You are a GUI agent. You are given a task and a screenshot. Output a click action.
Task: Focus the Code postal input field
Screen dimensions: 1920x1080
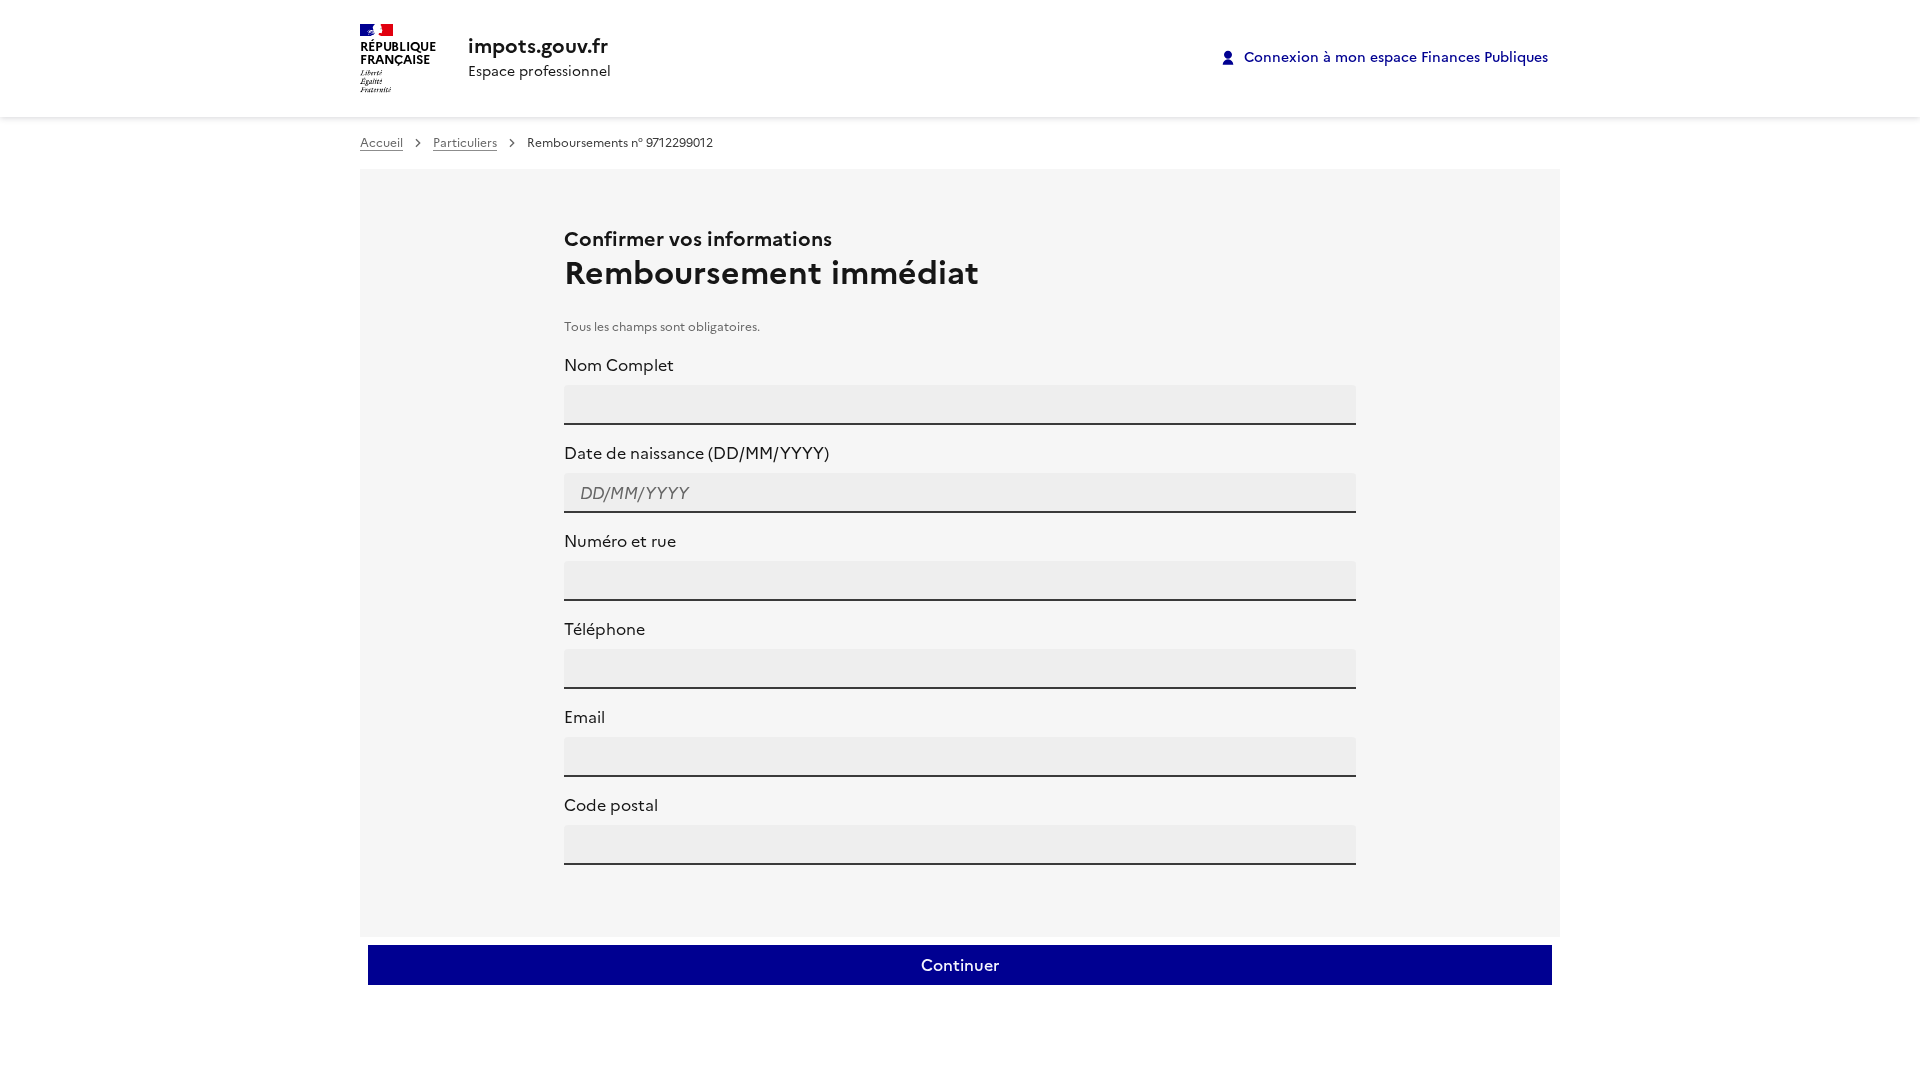pyautogui.click(x=960, y=845)
